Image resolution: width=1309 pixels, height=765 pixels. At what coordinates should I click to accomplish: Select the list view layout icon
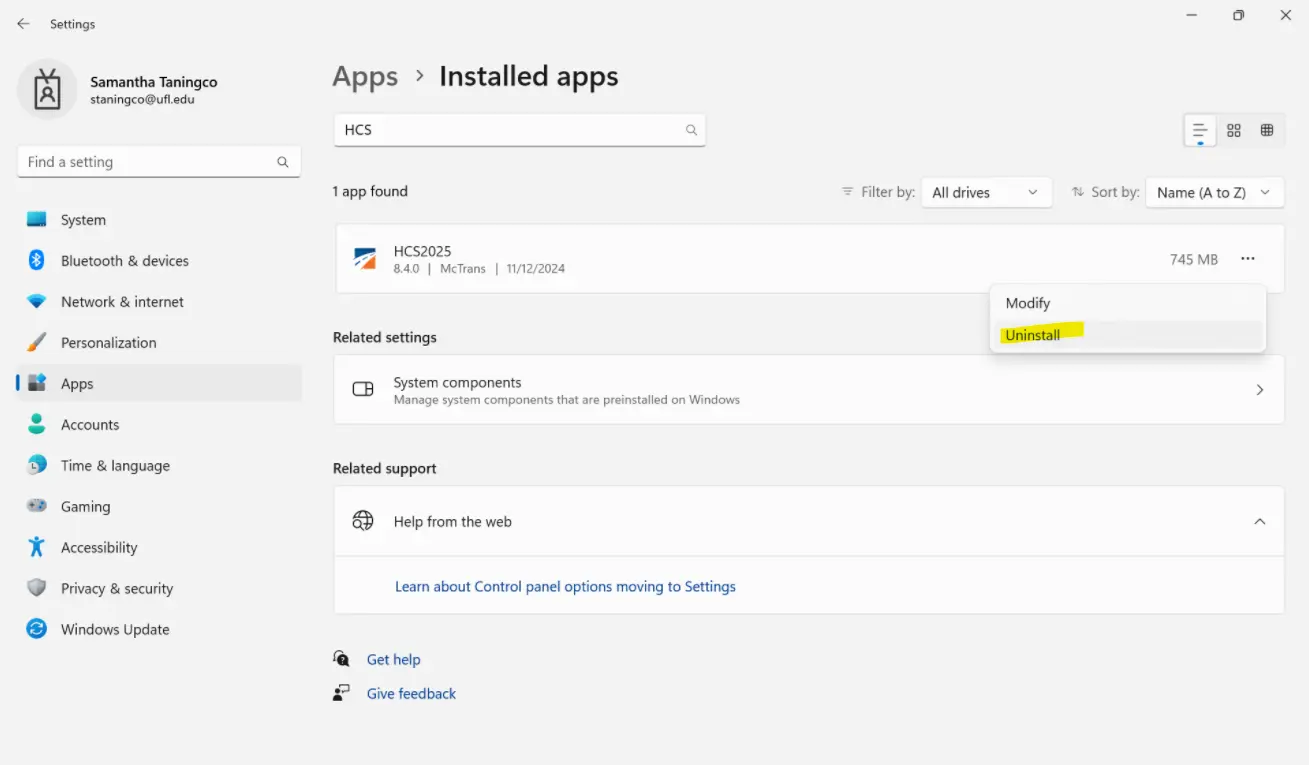[1200, 130]
